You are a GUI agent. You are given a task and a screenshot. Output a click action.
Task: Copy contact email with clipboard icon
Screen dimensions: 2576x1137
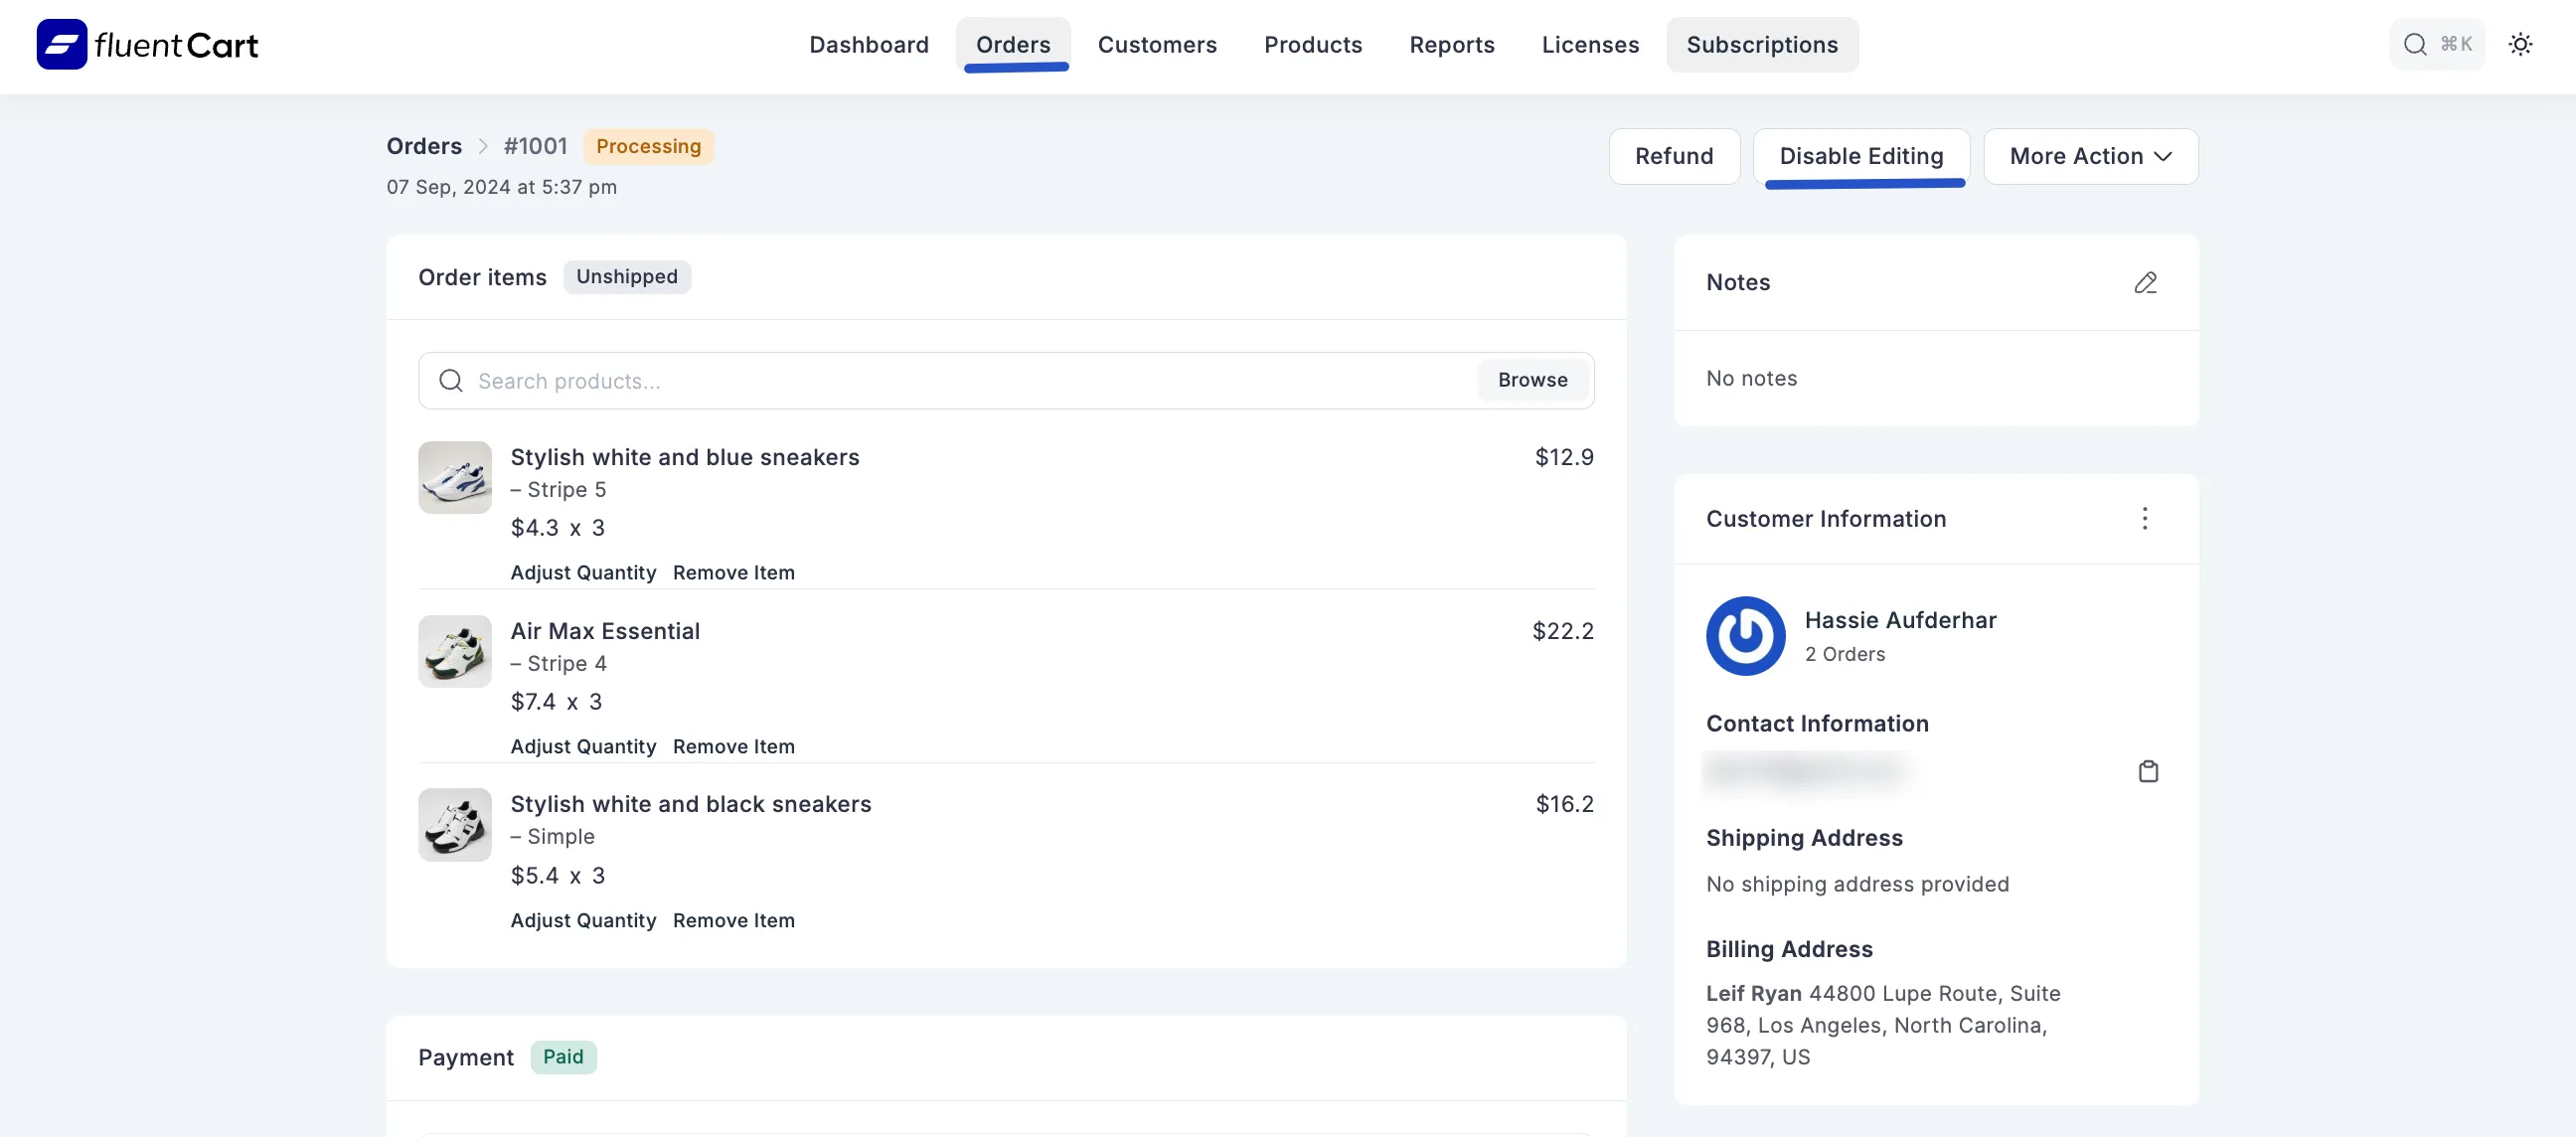(x=2147, y=771)
